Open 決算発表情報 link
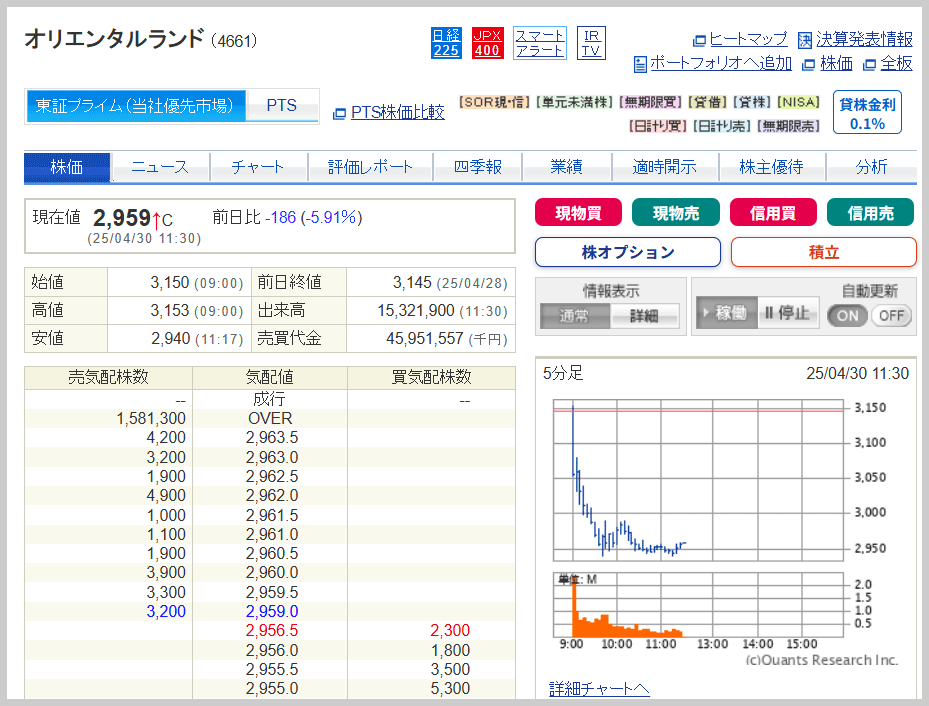Screen dimensions: 929x706 coord(864,39)
